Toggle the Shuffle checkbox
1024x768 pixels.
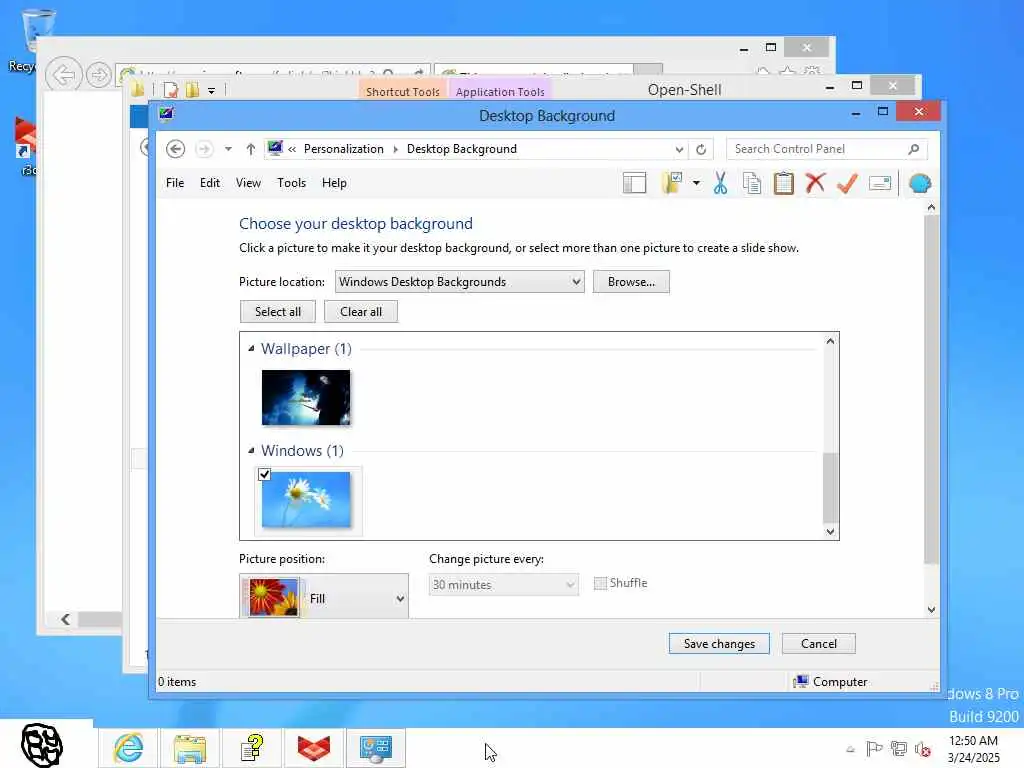600,583
